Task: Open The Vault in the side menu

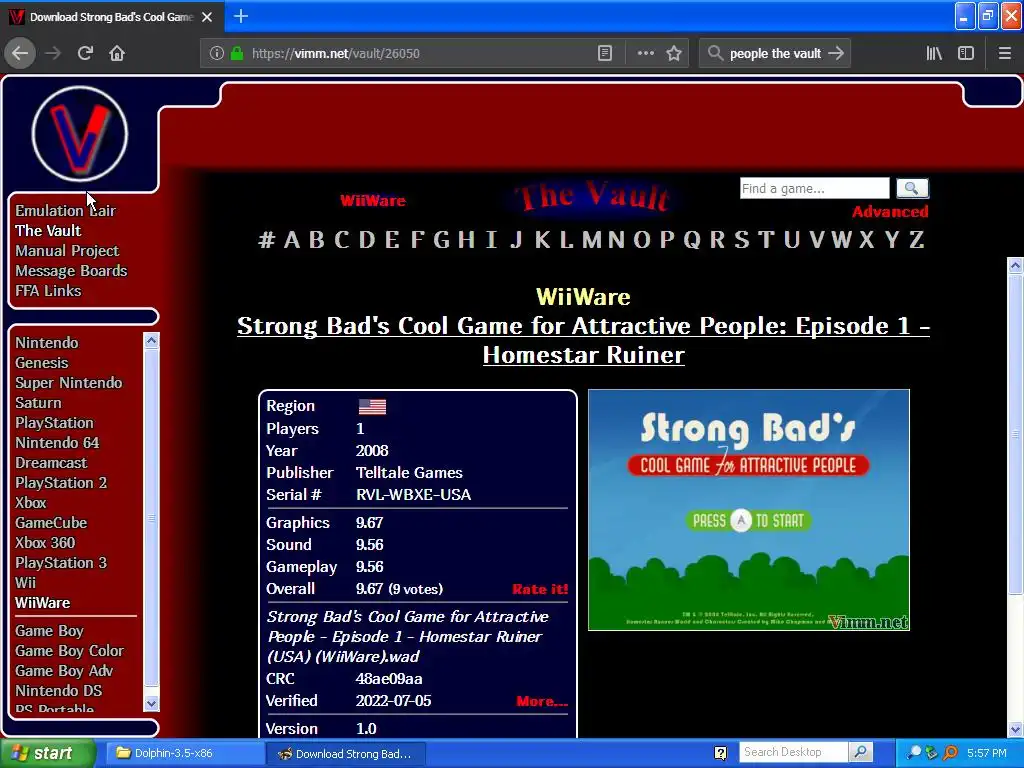Action: (48, 231)
